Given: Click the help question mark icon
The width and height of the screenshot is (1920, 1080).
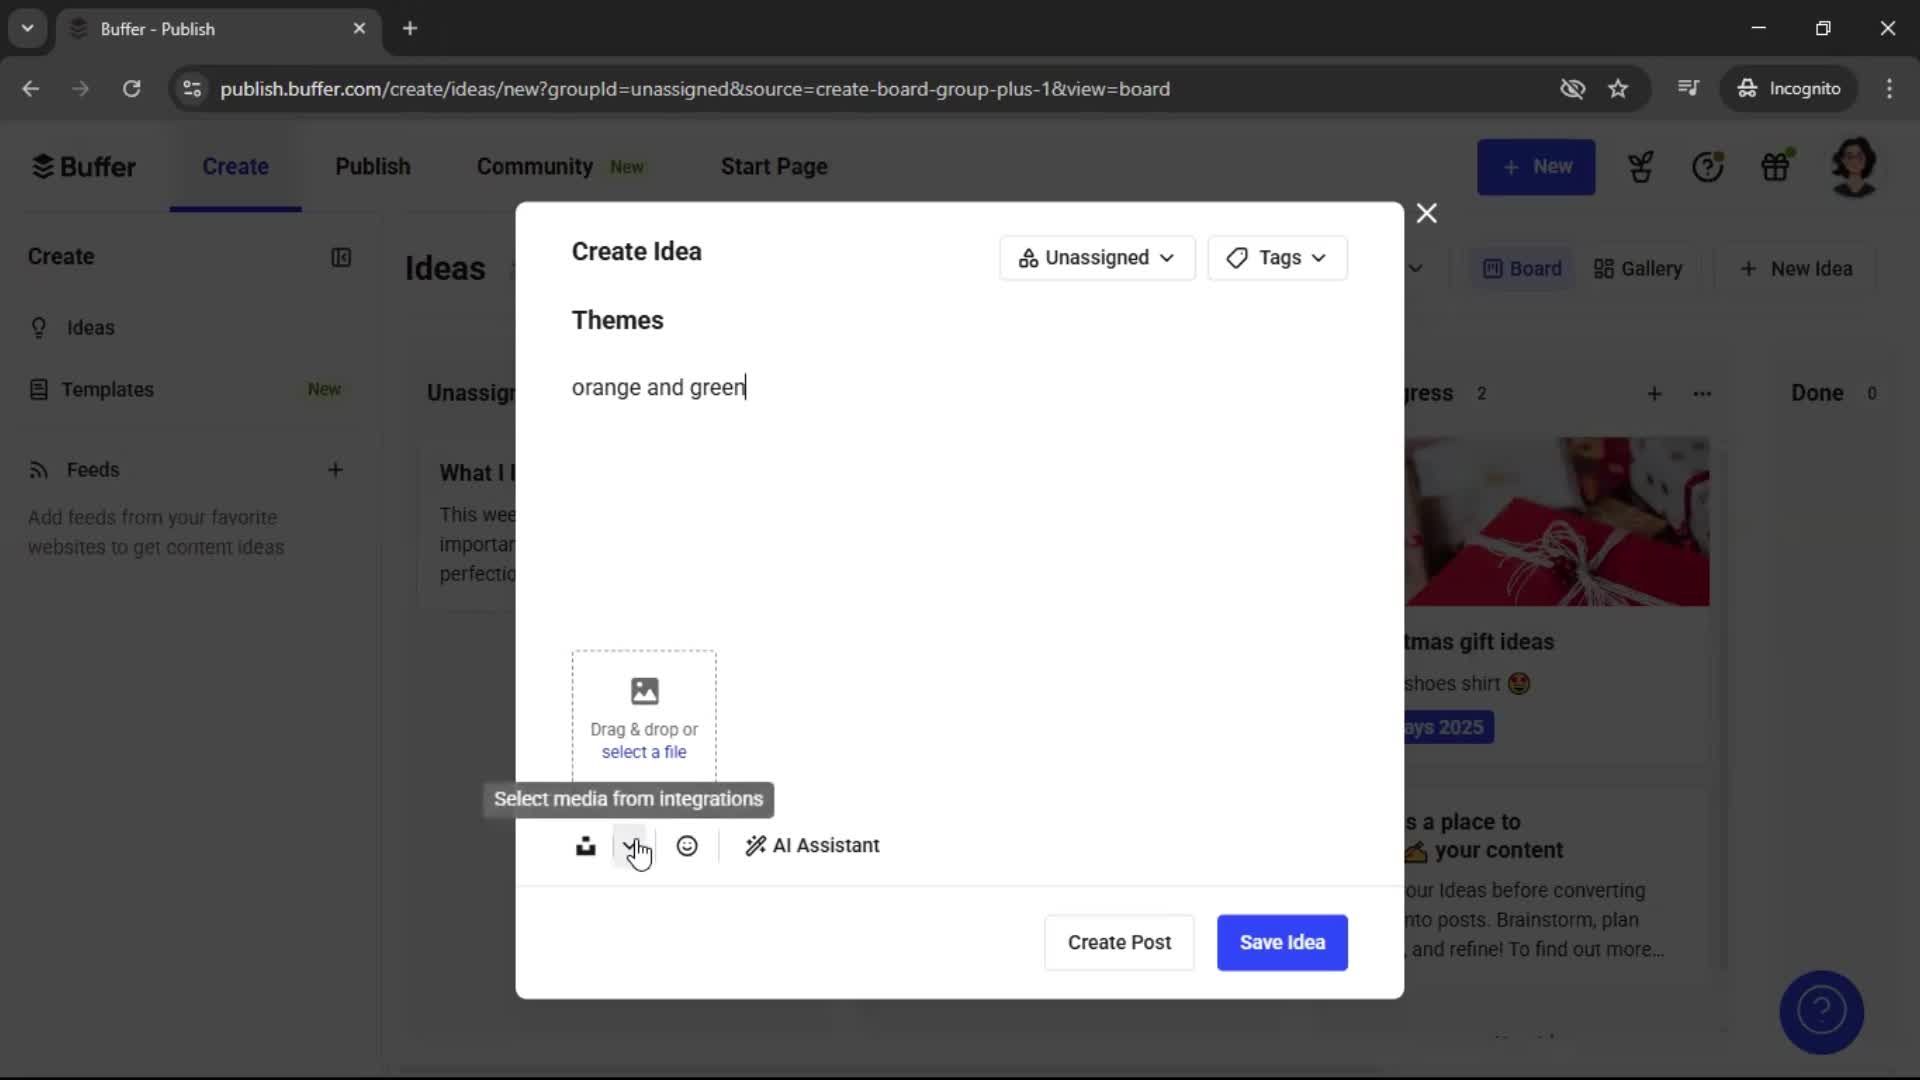Looking at the screenshot, I should (x=1709, y=166).
